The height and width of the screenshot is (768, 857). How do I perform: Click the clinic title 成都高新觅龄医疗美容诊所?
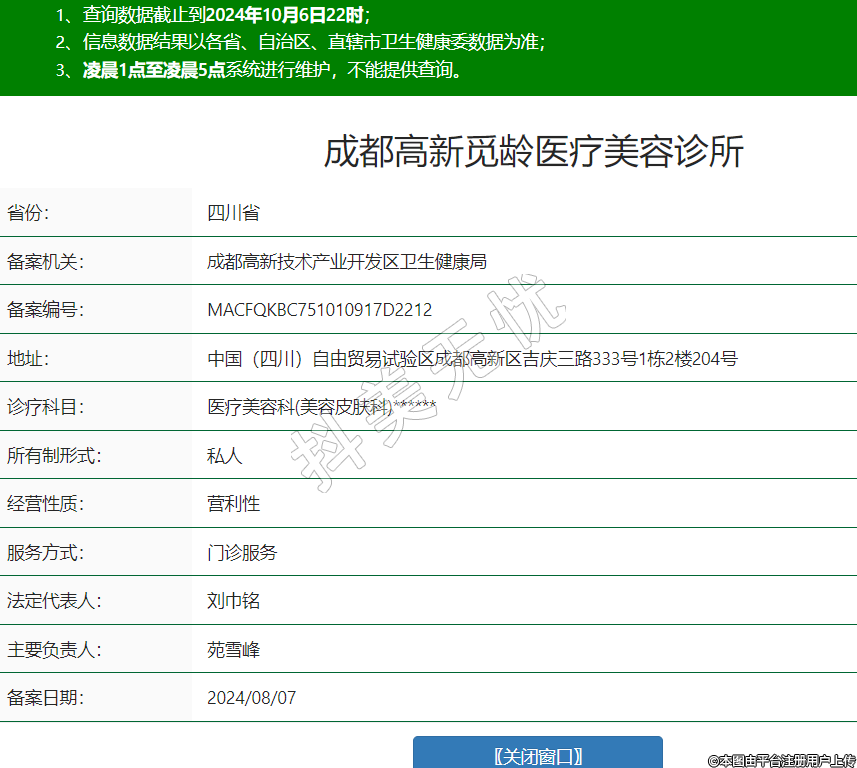point(533,152)
